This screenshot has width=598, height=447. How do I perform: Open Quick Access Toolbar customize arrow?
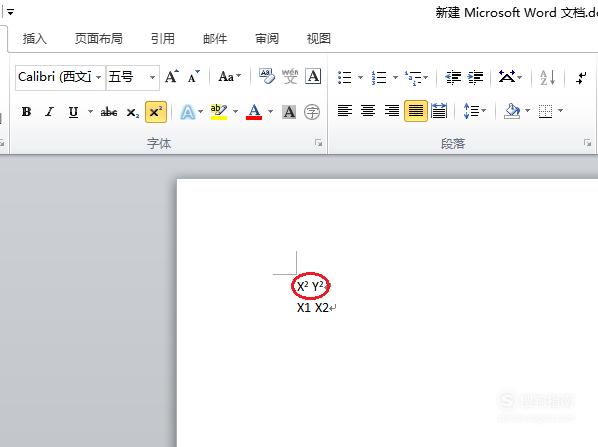(11, 12)
